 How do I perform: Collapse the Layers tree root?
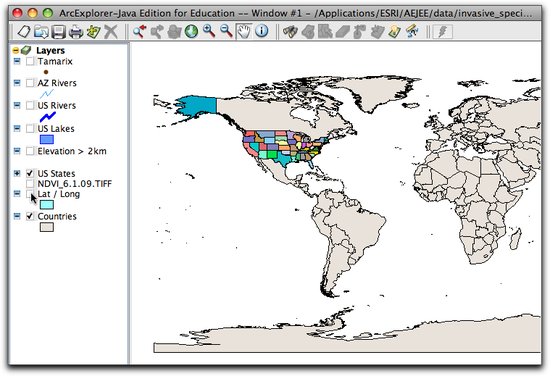(15, 51)
